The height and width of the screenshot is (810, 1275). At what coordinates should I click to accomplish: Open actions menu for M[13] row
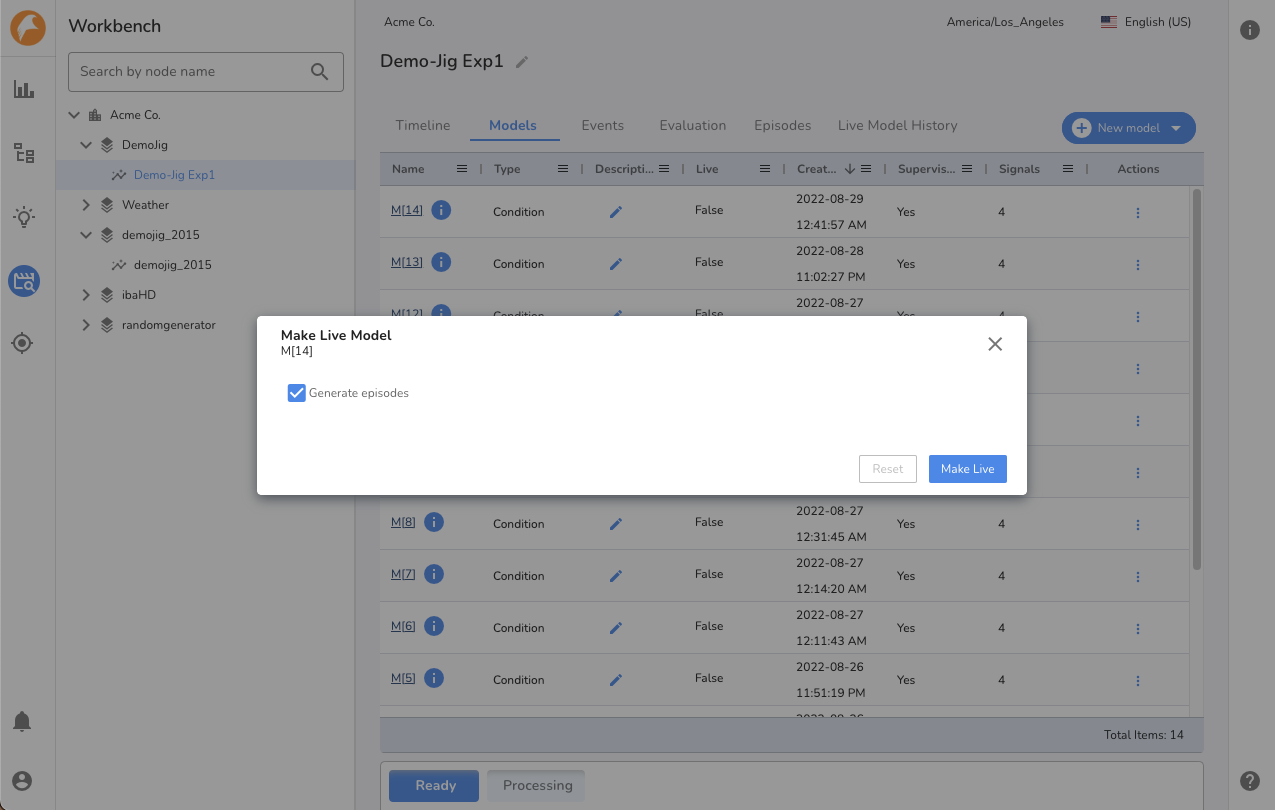(x=1138, y=264)
